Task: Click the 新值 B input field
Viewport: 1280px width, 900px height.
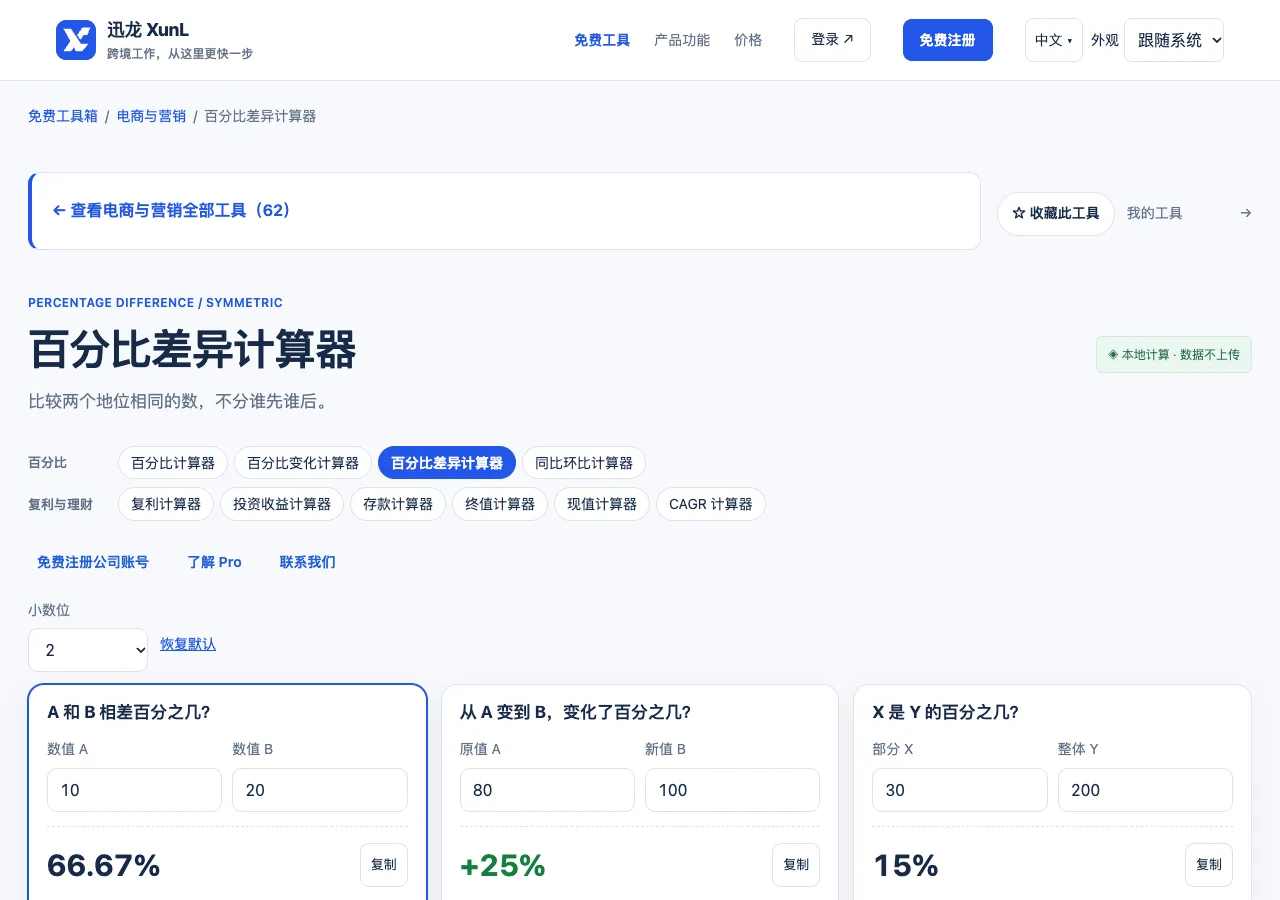Action: [732, 790]
